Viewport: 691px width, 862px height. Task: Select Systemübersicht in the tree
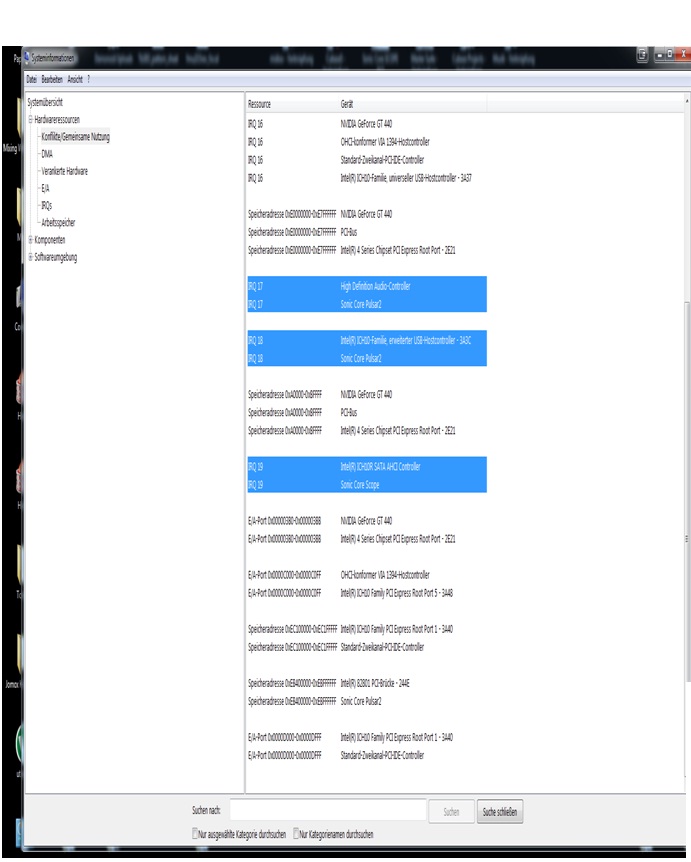click(x=45, y=102)
